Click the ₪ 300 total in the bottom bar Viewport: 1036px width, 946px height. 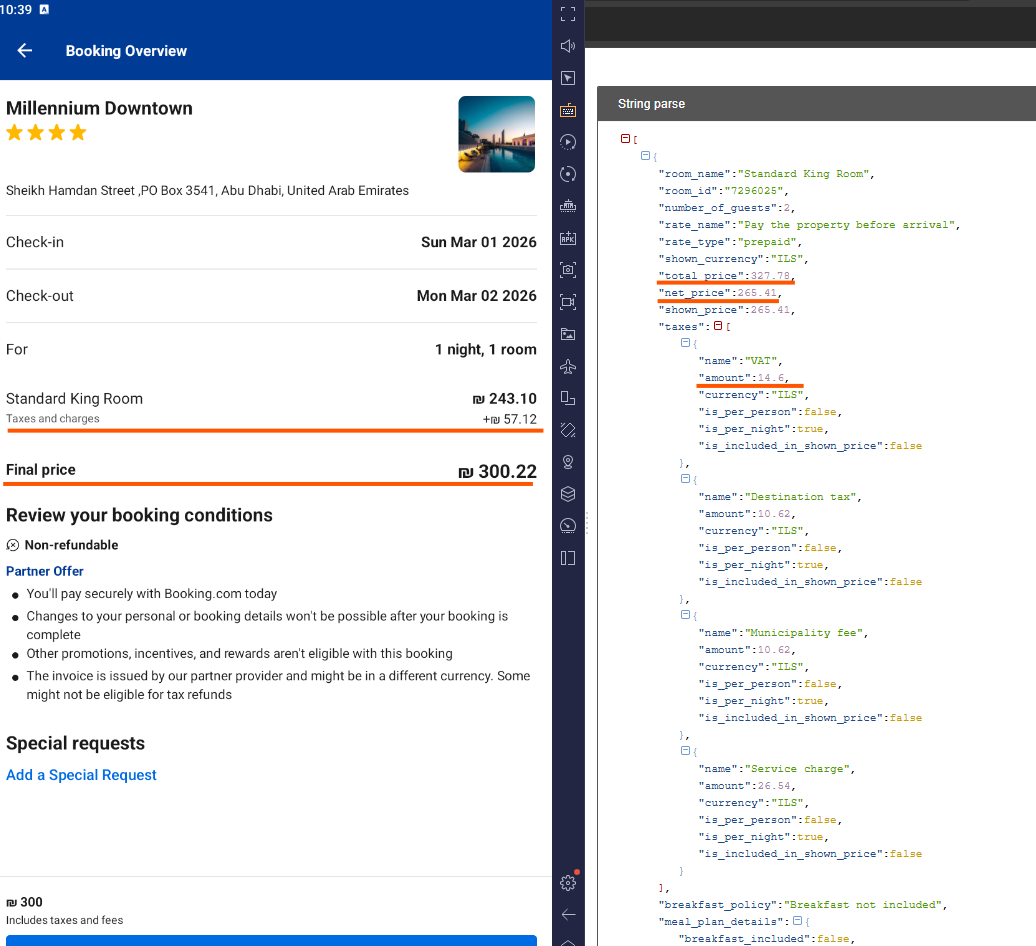[x=24, y=902]
